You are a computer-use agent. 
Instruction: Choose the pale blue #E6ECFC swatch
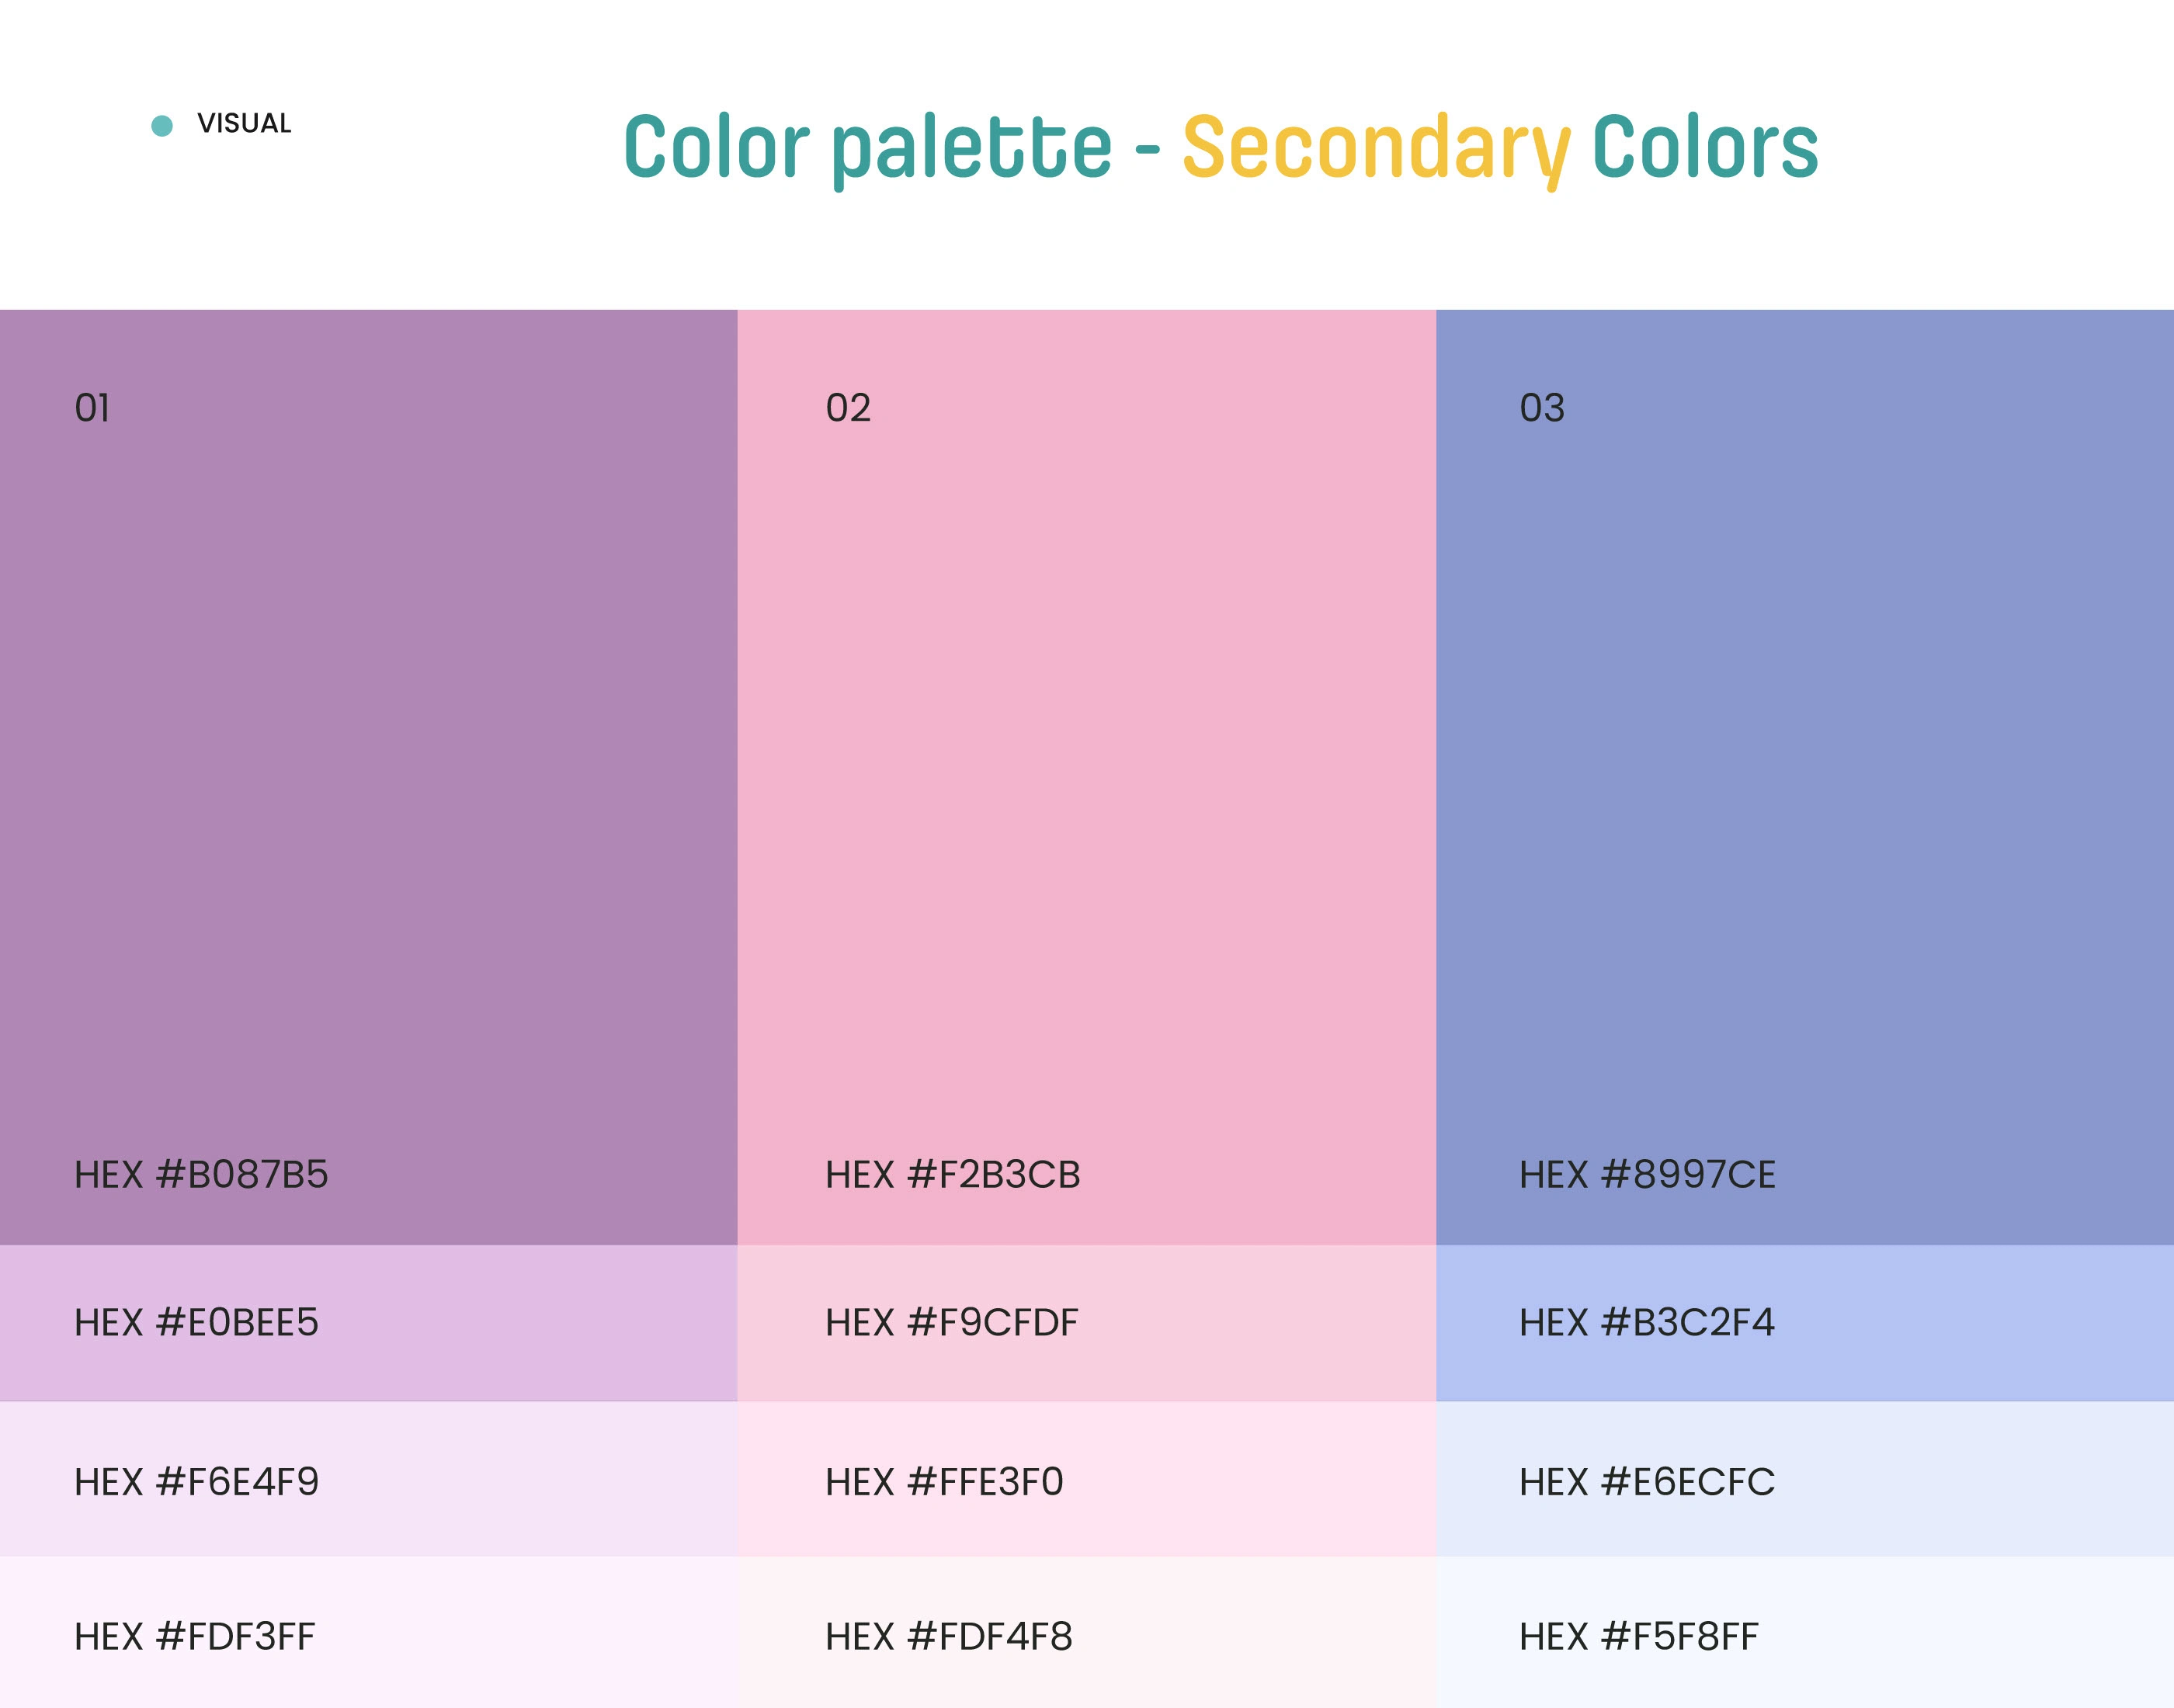click(x=1804, y=1480)
